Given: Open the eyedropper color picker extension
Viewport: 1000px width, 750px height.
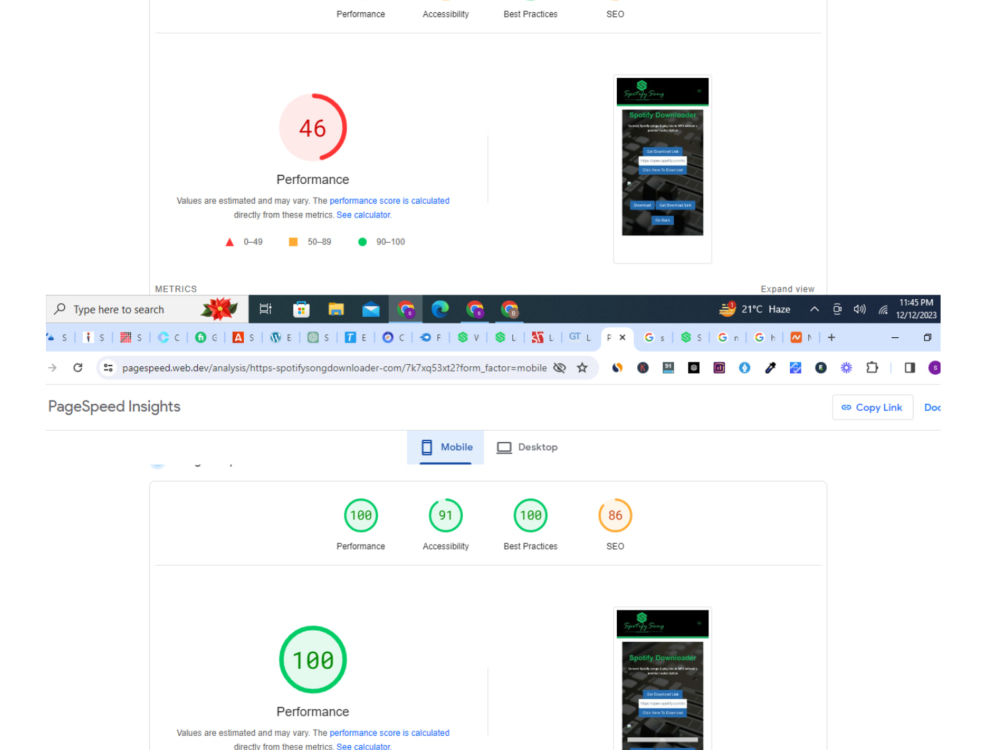Looking at the screenshot, I should click(770, 368).
